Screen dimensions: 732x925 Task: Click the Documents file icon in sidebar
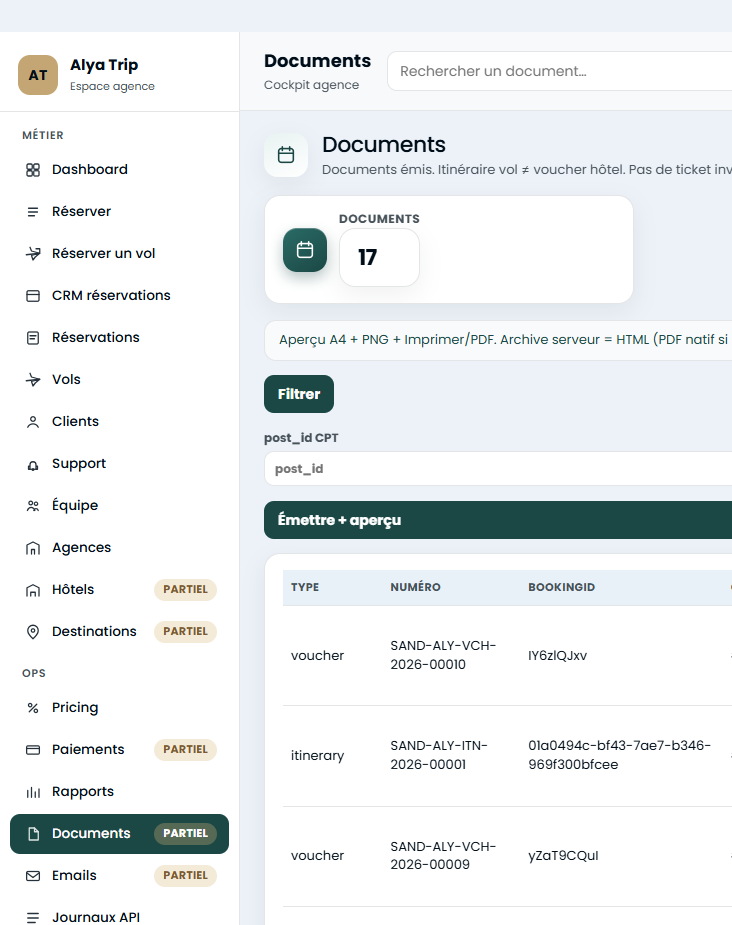click(x=33, y=834)
